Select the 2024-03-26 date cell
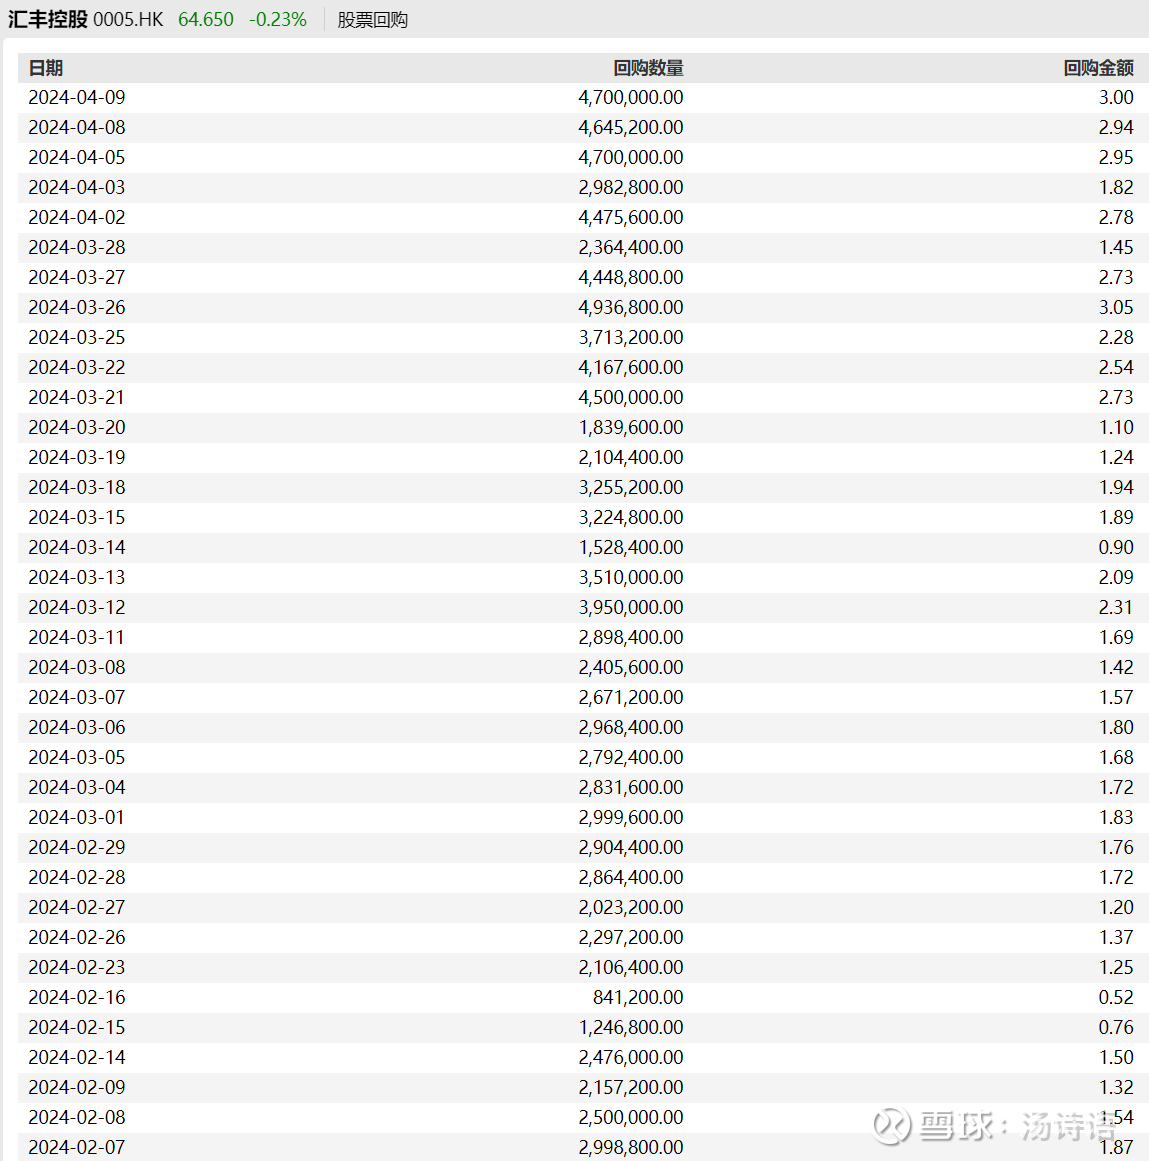 pyautogui.click(x=77, y=307)
